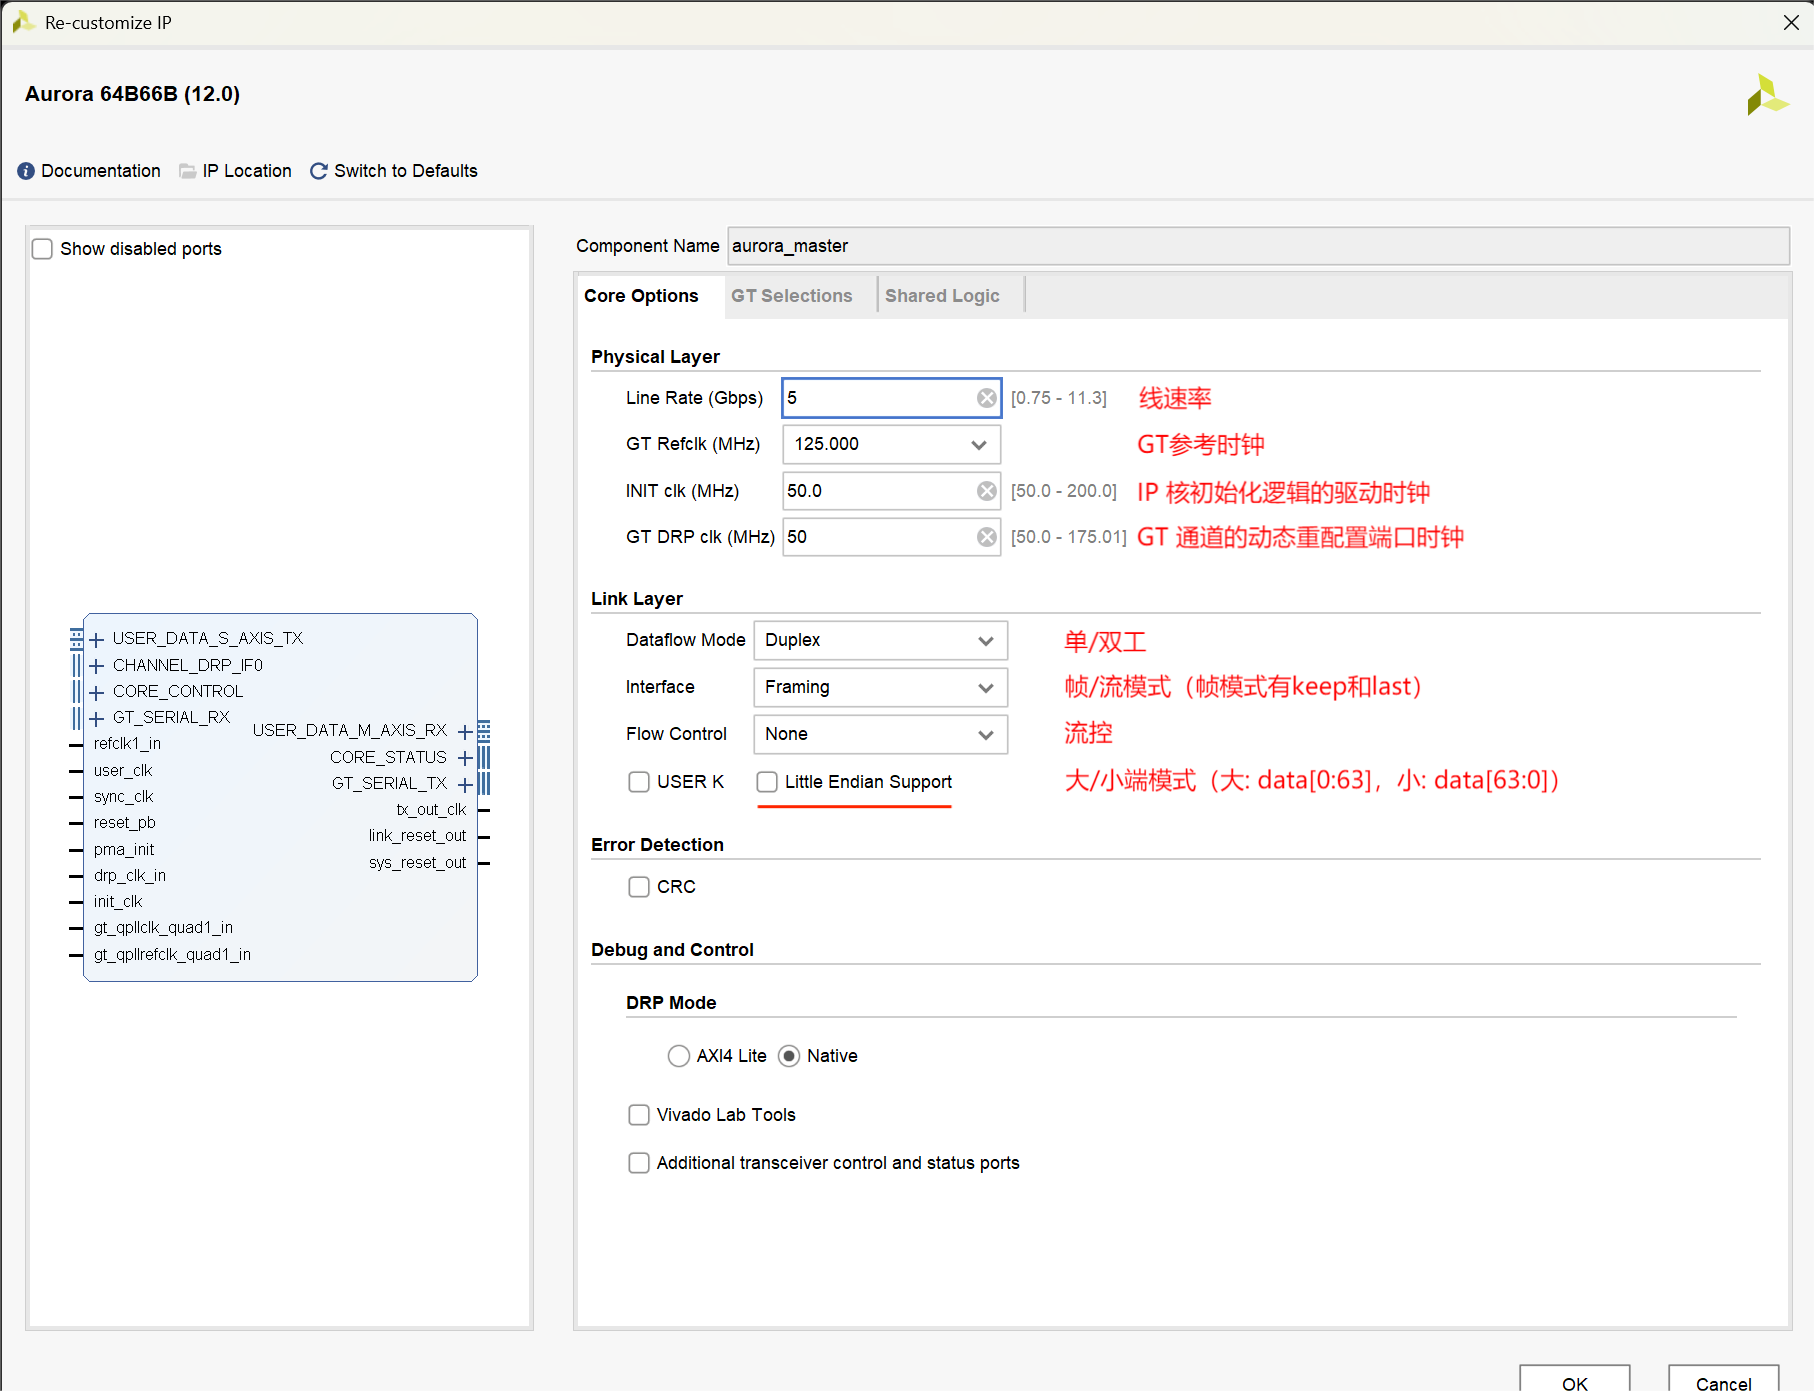Select the AXI4 Lite DRP mode
1814x1391 pixels.
679,1055
